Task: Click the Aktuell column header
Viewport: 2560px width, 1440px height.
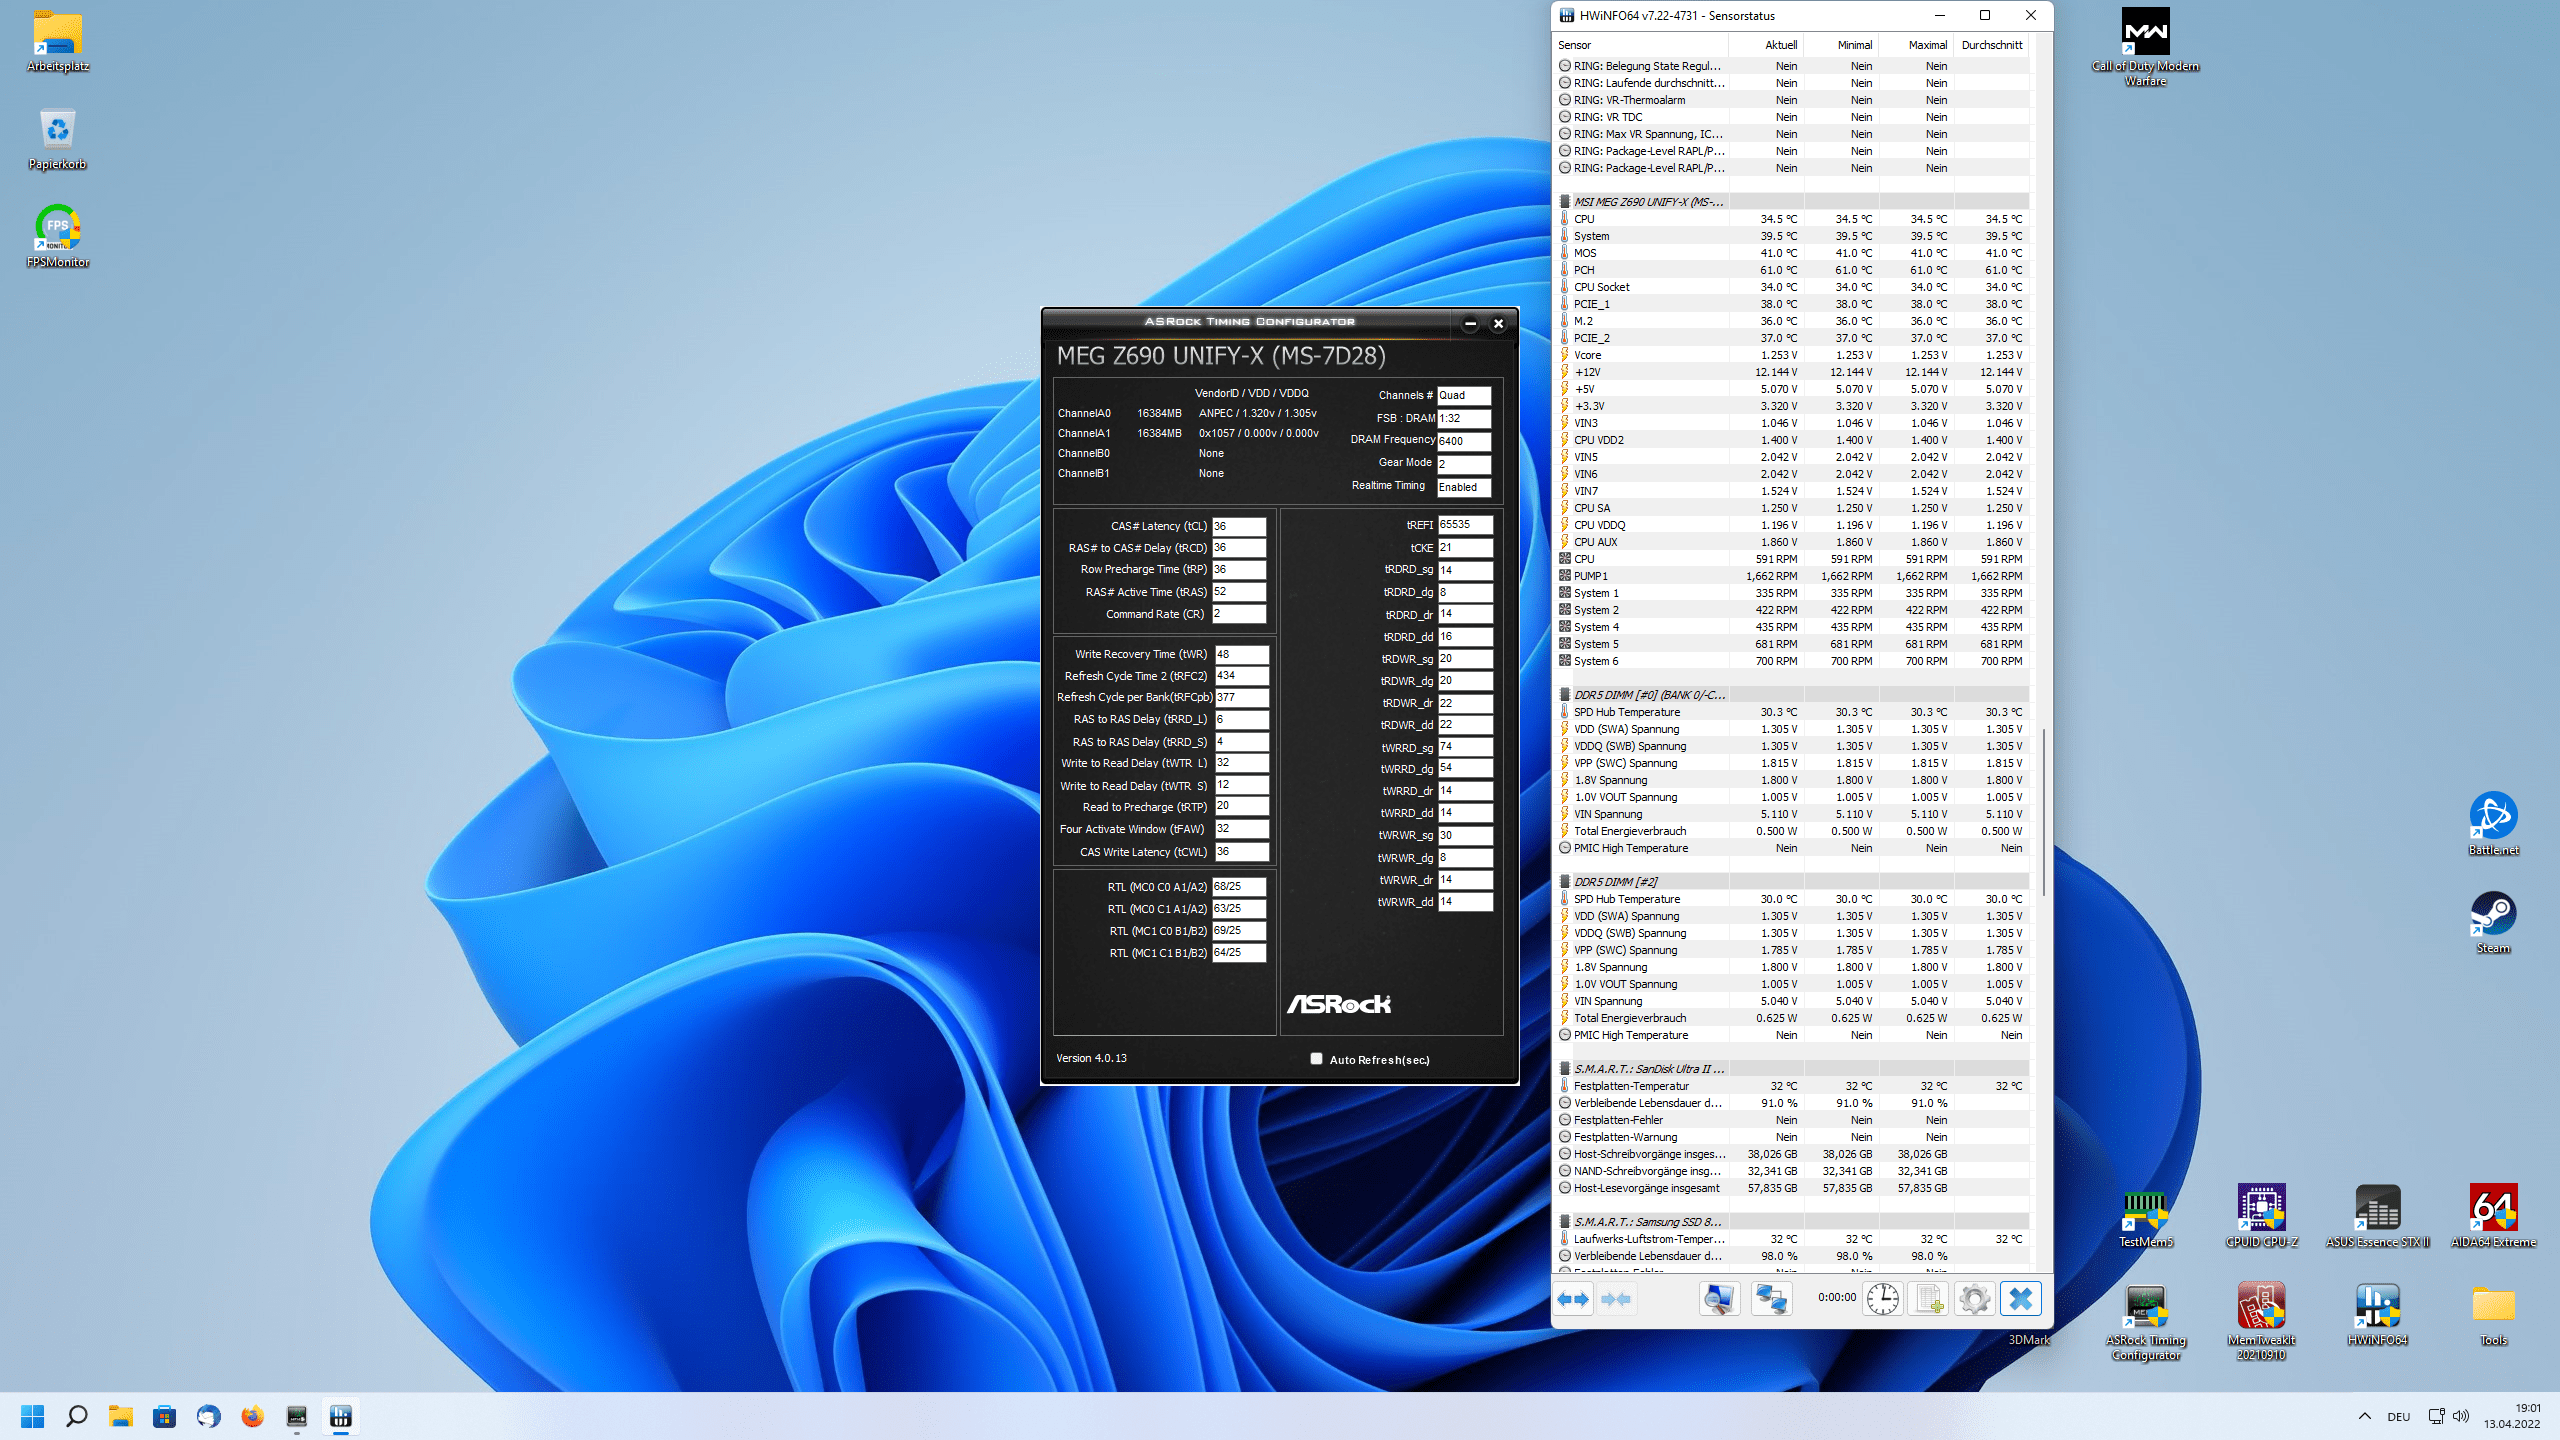Action: point(1765,45)
